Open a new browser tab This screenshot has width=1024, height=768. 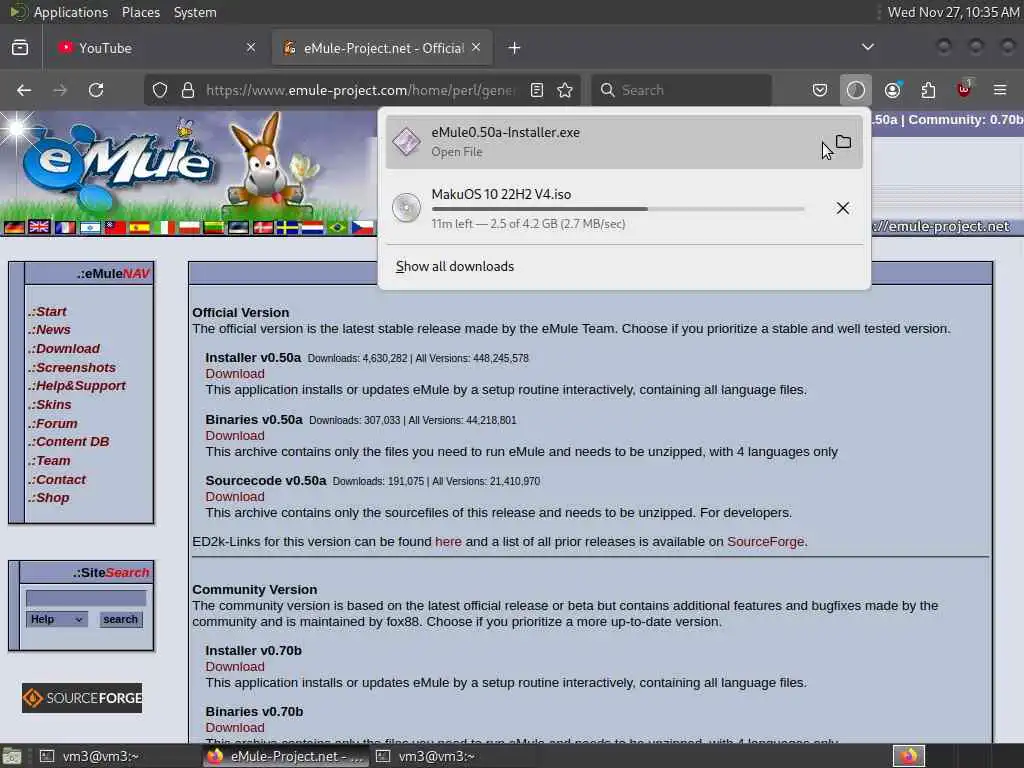tap(515, 48)
